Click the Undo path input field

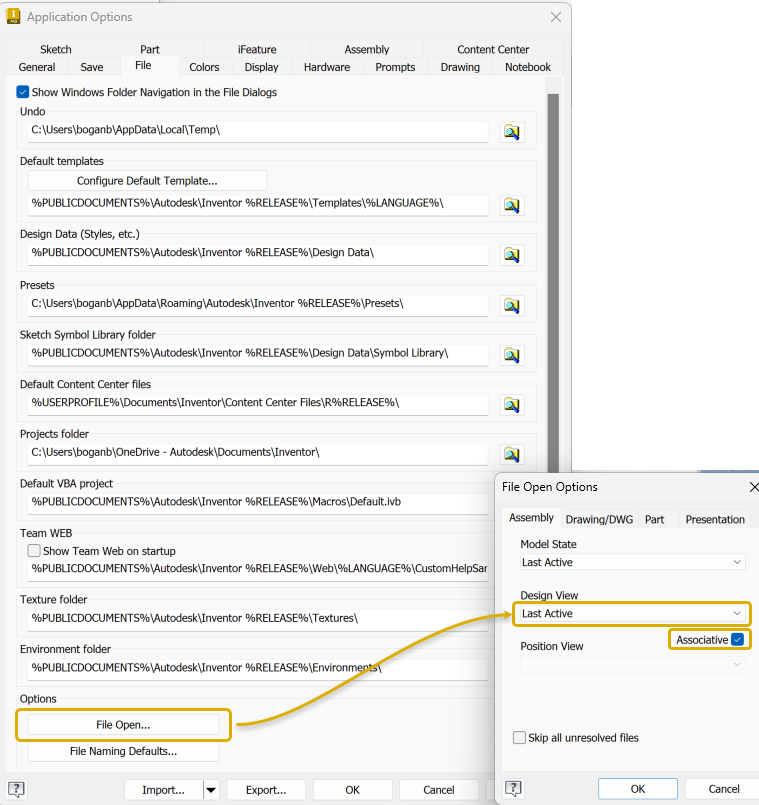point(258,130)
